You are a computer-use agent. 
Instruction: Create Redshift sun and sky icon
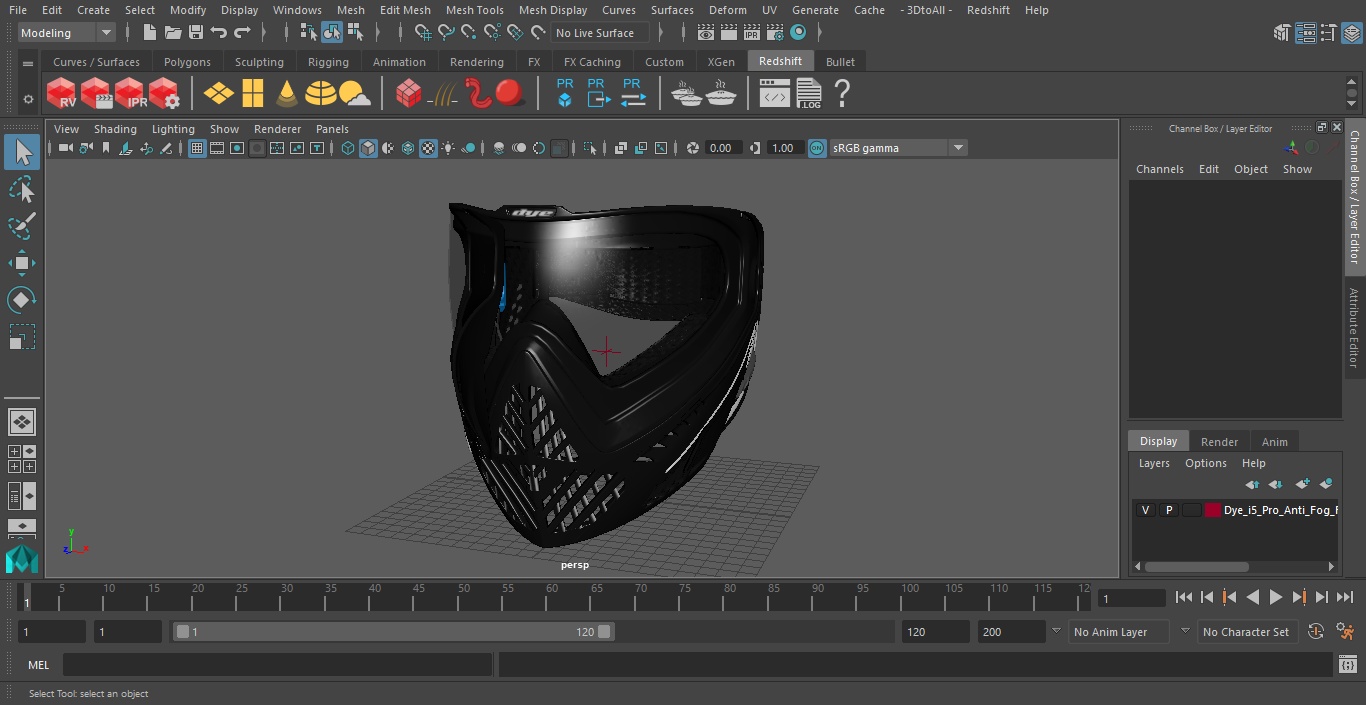(354, 94)
